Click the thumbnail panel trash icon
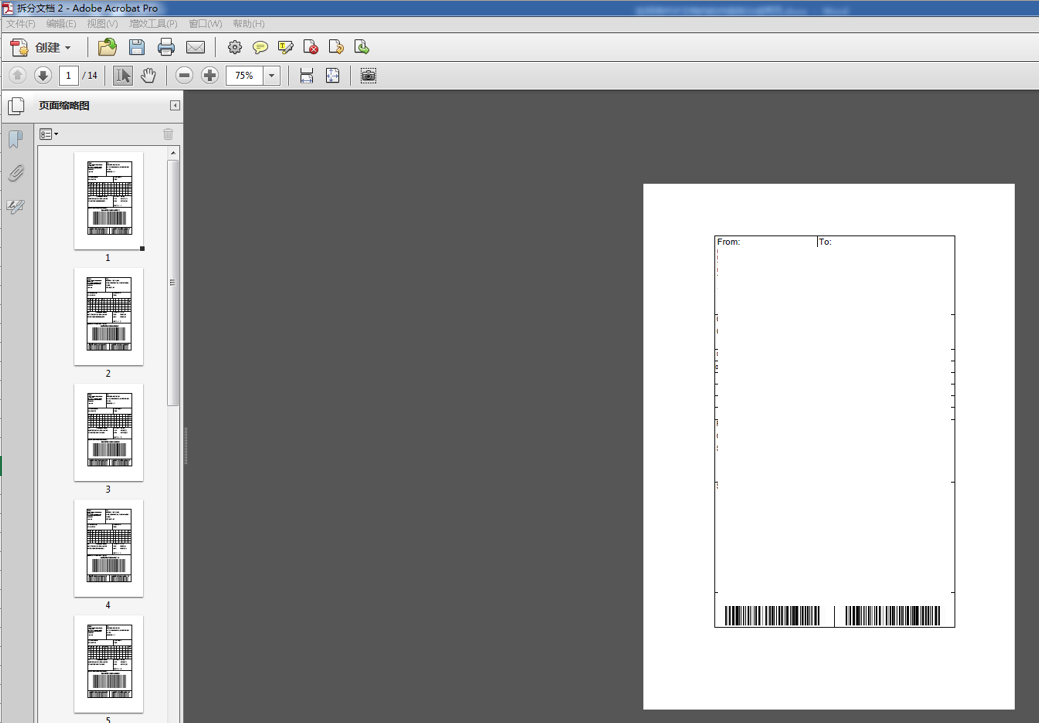The width and height of the screenshot is (1039, 723). [x=168, y=135]
